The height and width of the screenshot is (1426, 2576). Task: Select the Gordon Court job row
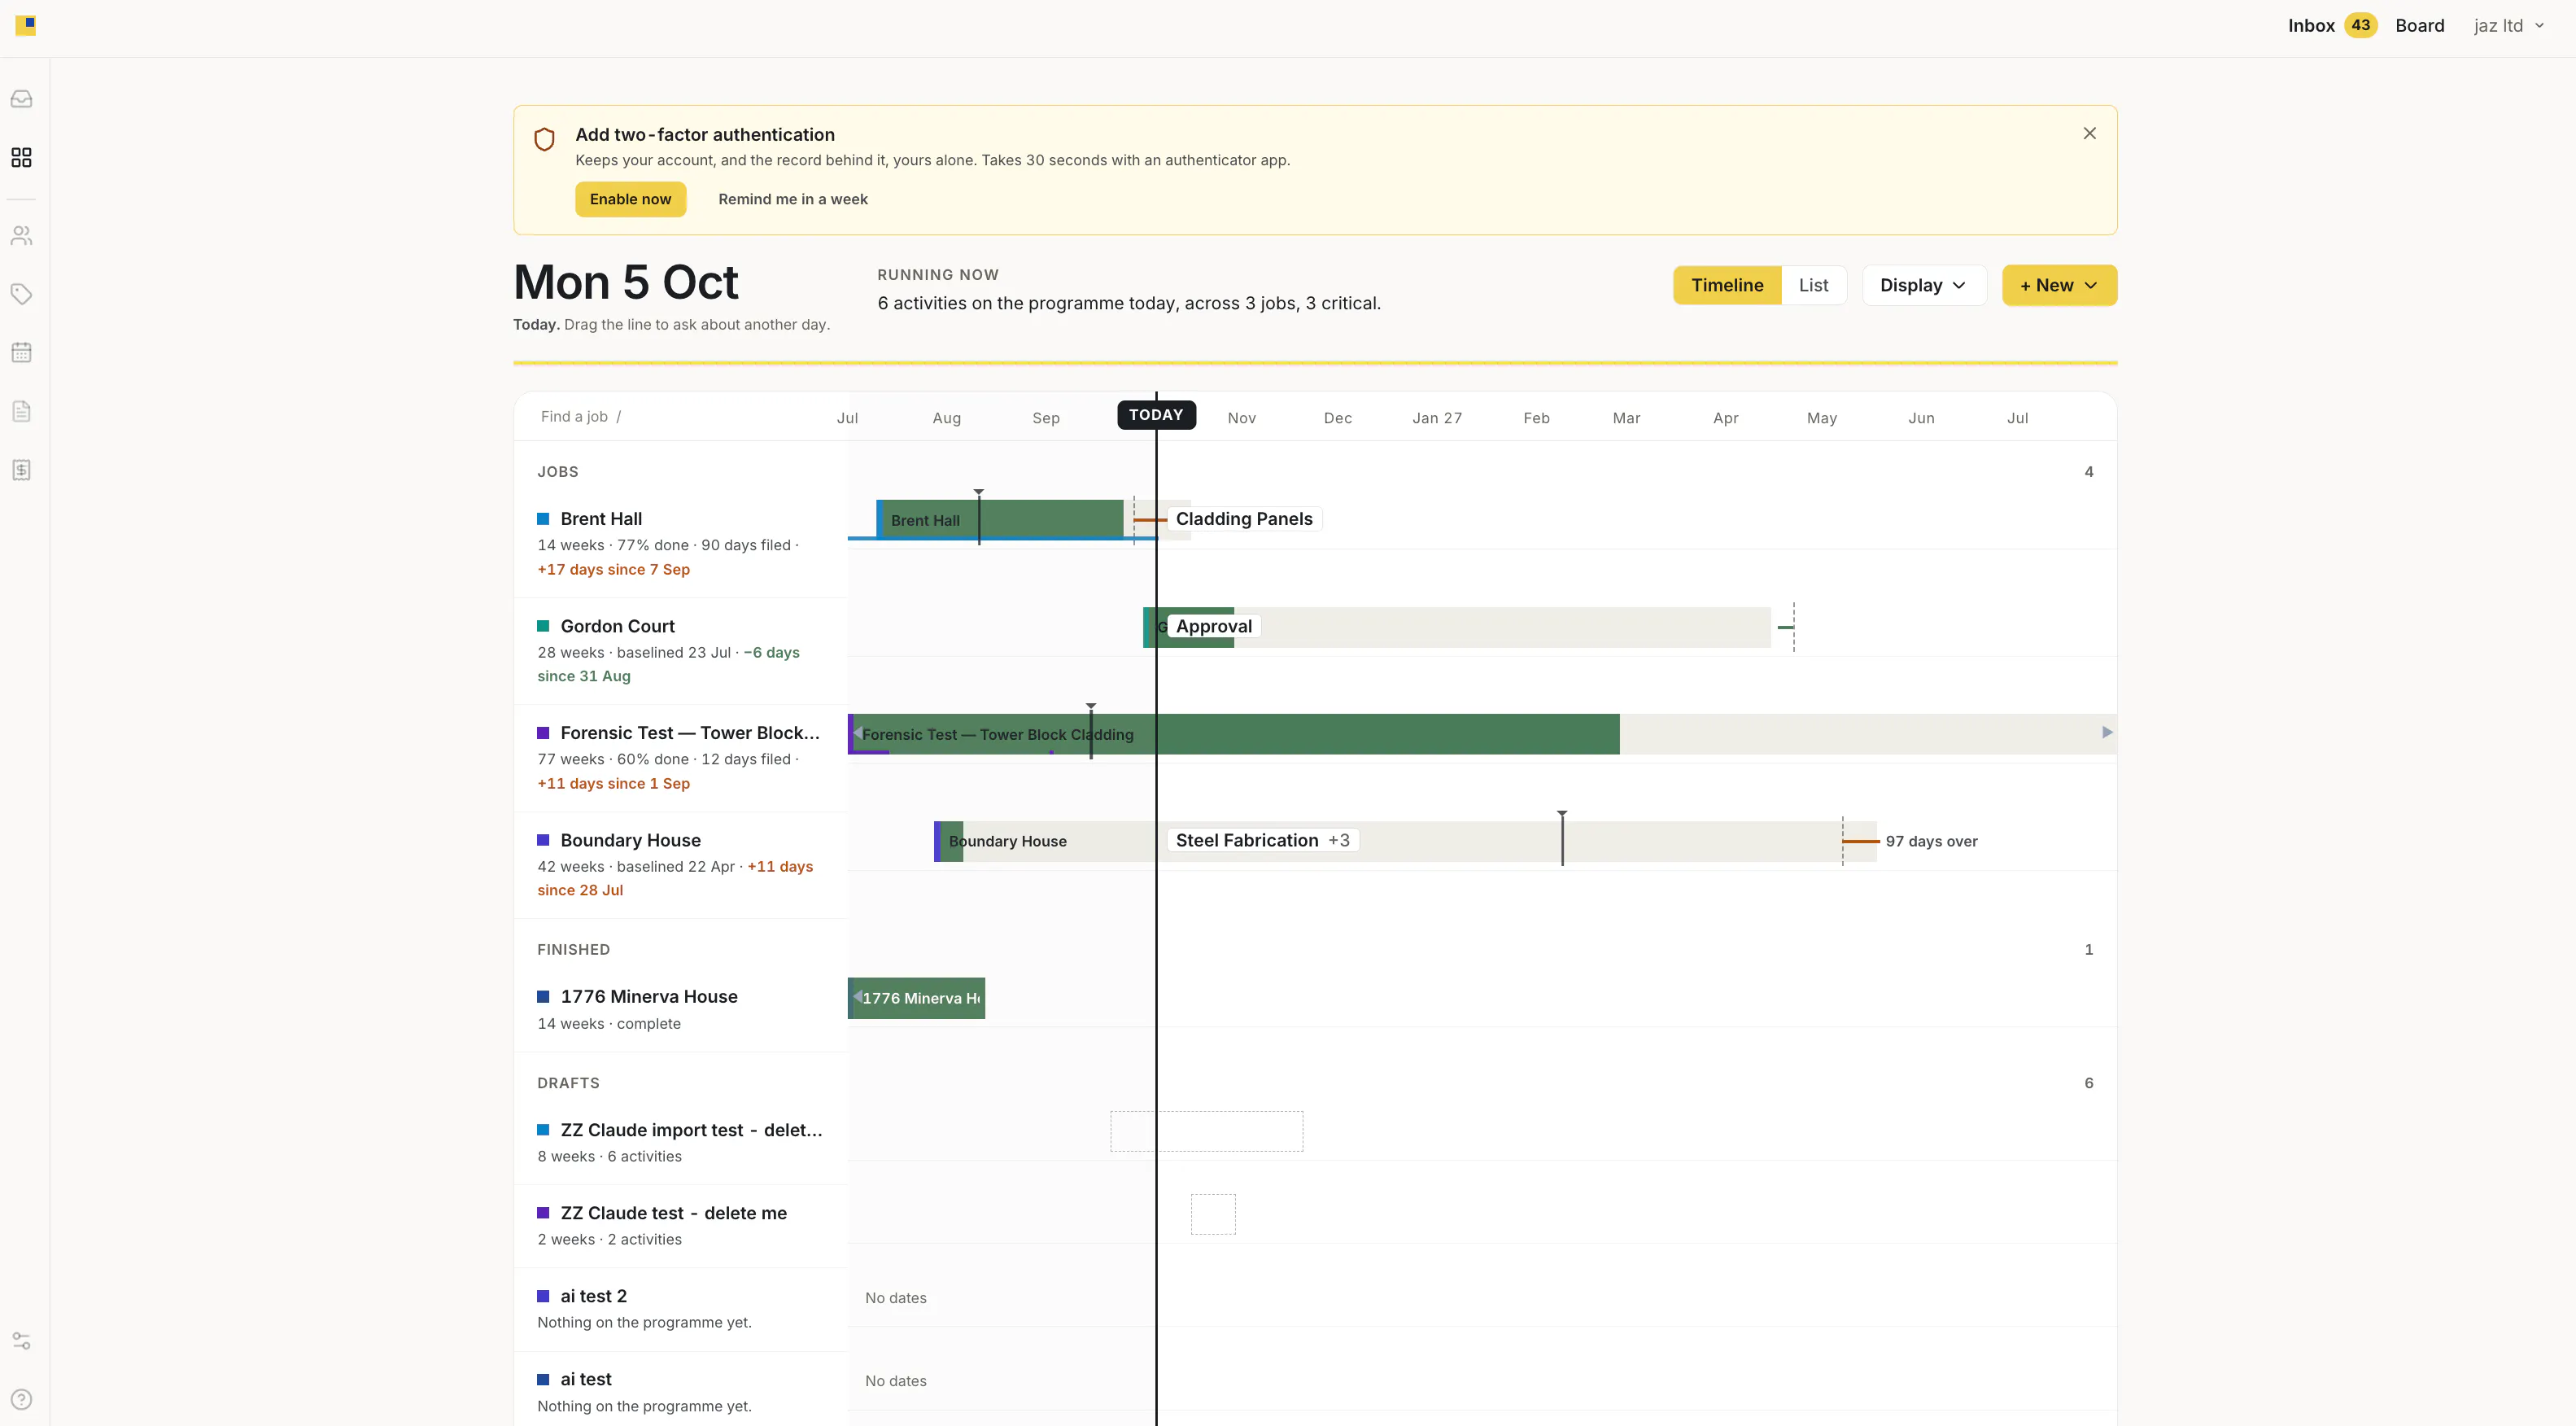681,651
